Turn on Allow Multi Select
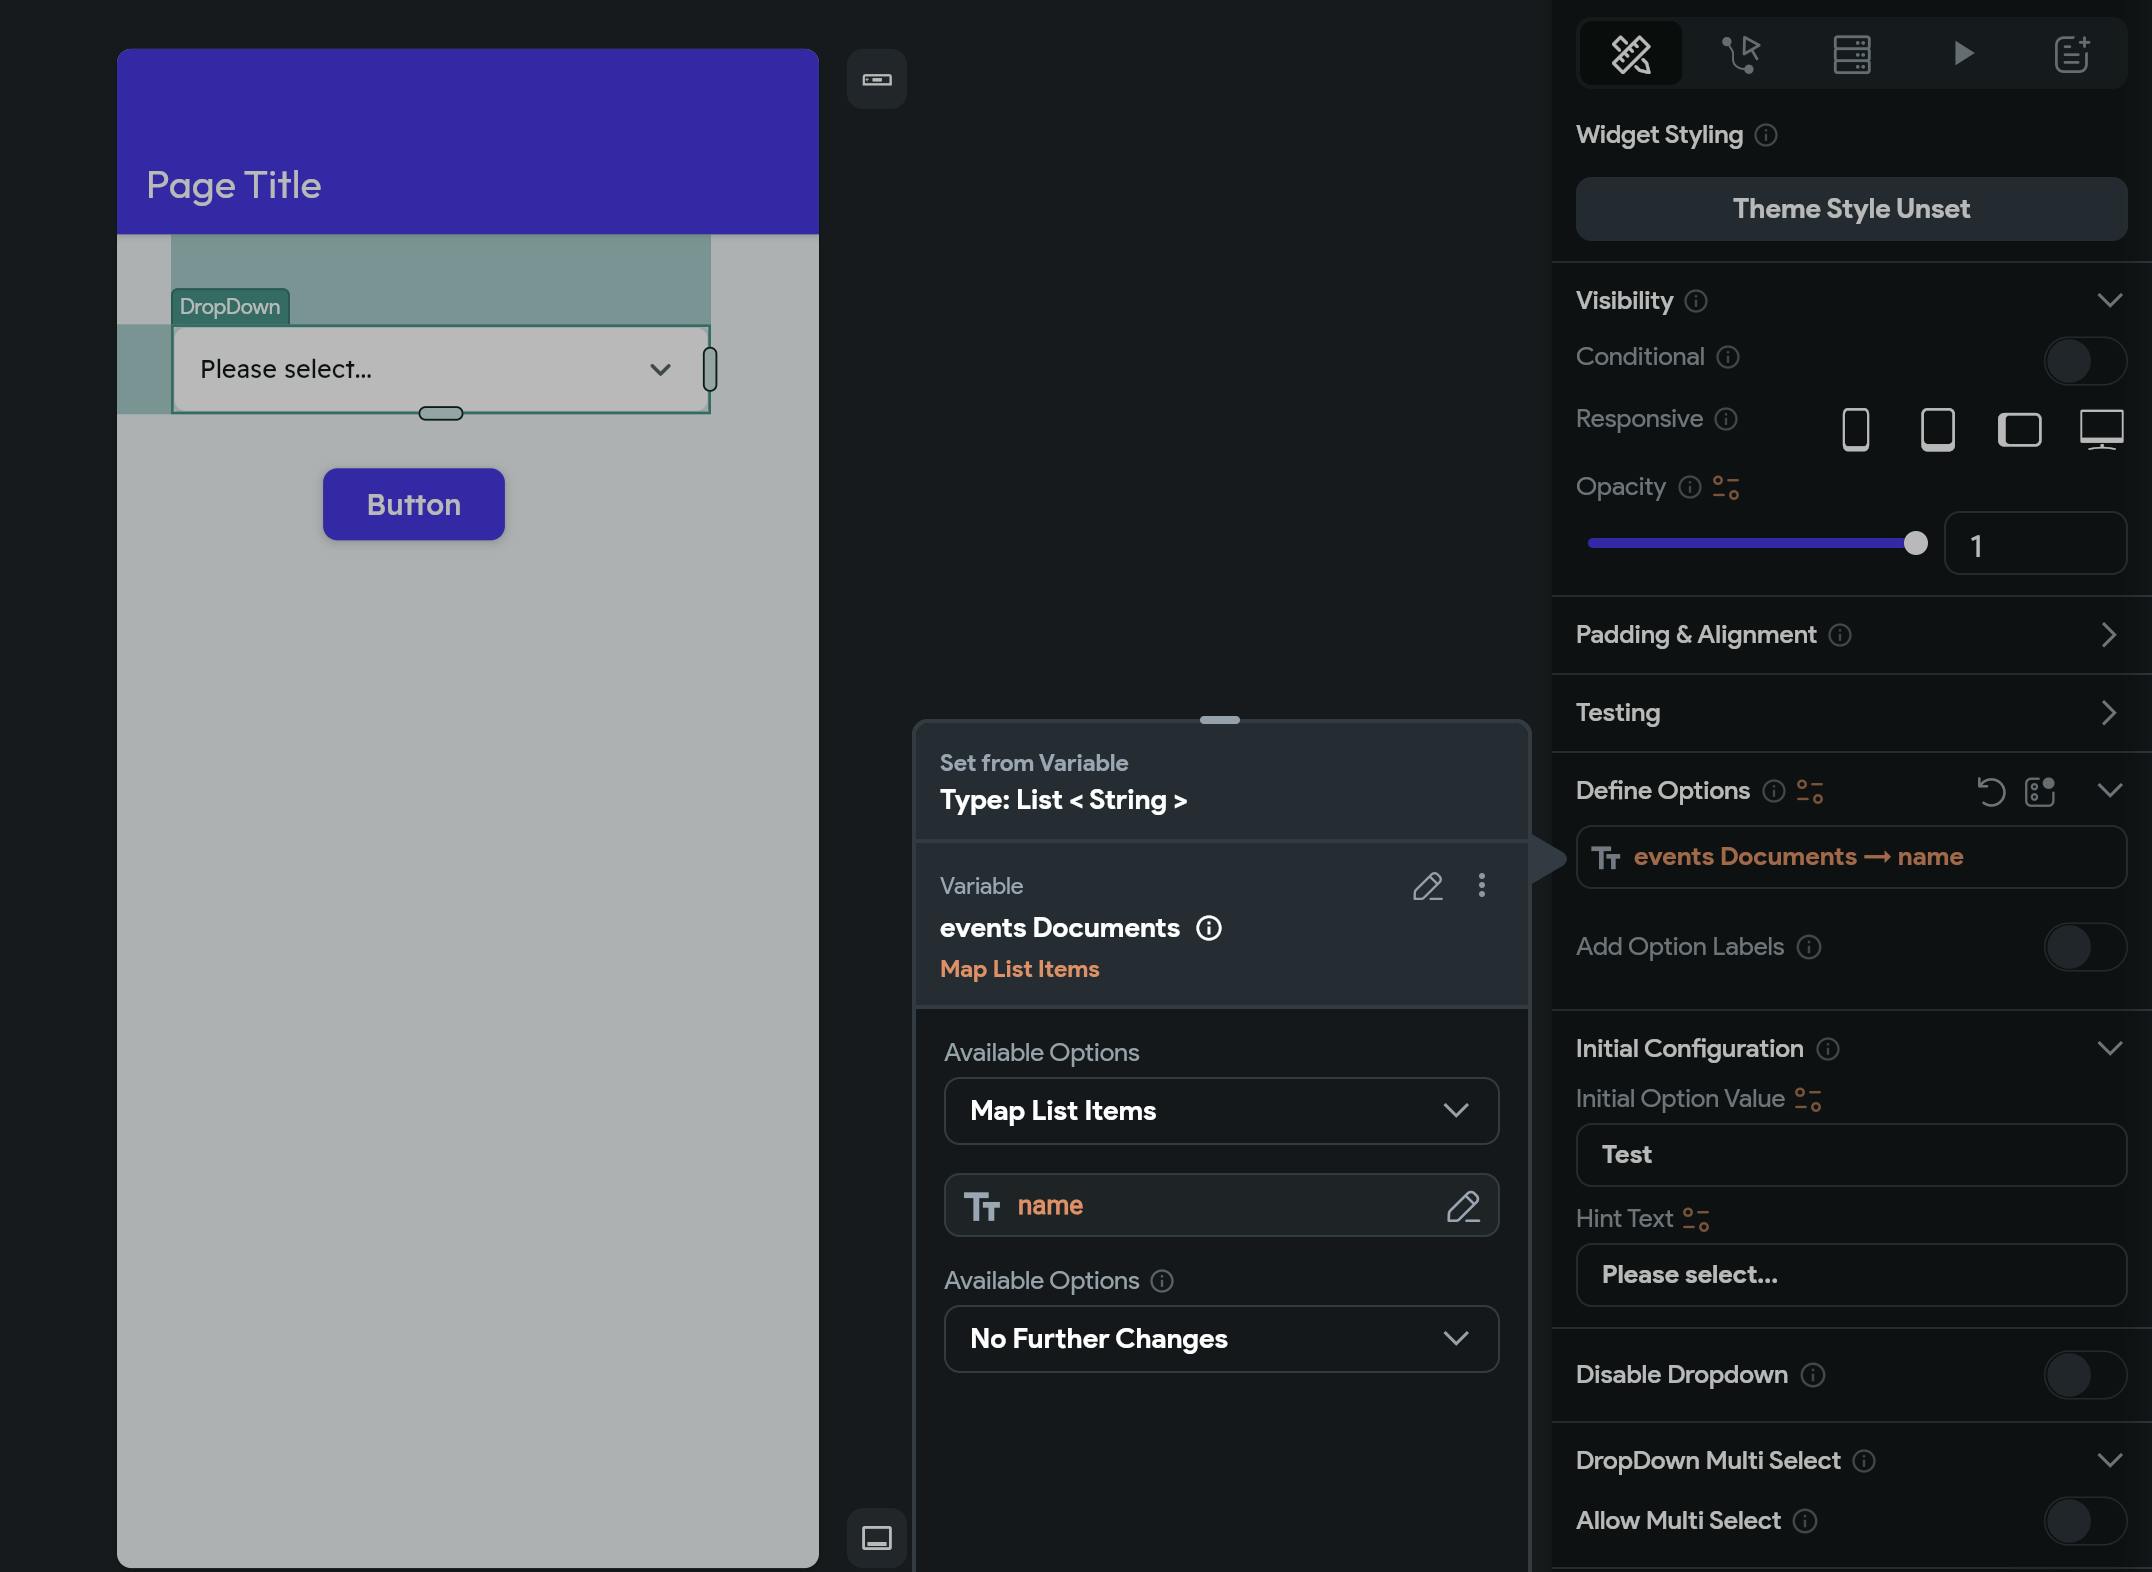 coord(2084,1521)
